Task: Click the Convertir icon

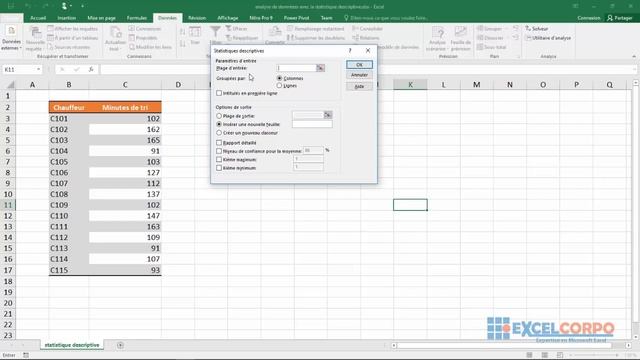Action: (275, 32)
